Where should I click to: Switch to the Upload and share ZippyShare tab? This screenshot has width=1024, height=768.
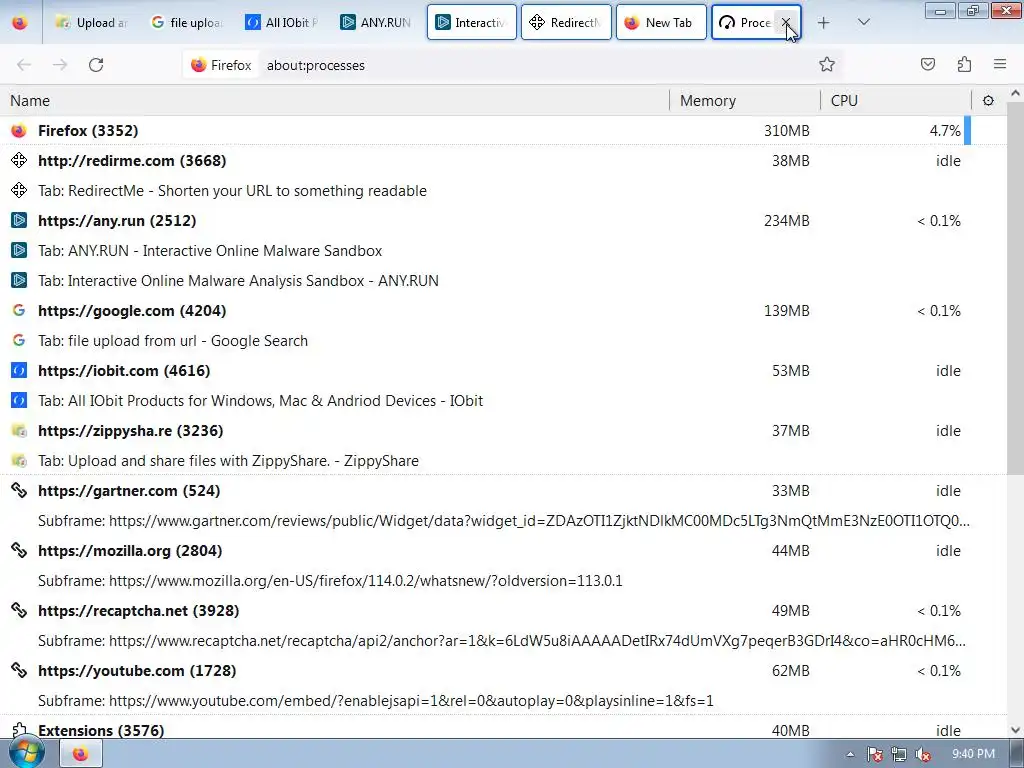[91, 22]
